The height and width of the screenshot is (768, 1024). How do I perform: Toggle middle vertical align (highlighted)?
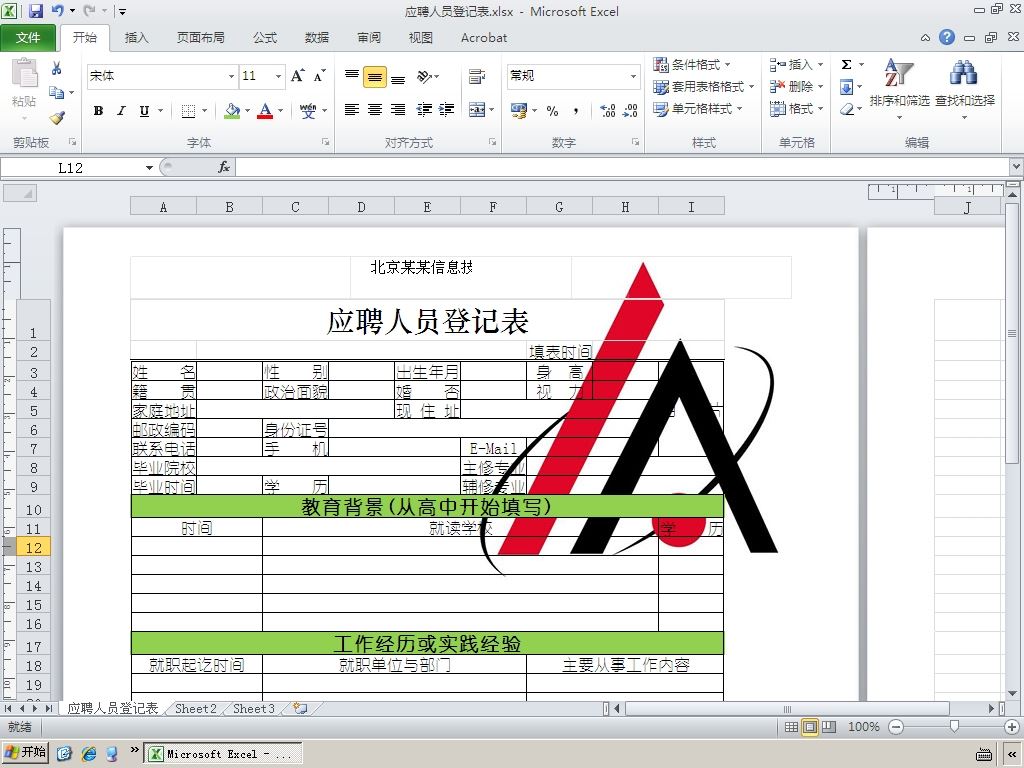click(x=375, y=76)
